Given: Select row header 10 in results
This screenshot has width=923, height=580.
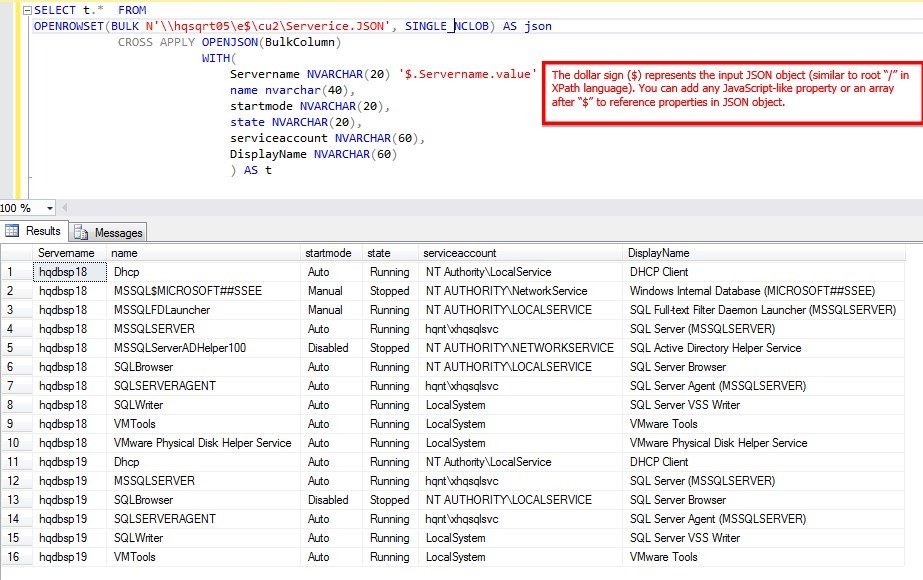Looking at the screenshot, I should (x=16, y=442).
